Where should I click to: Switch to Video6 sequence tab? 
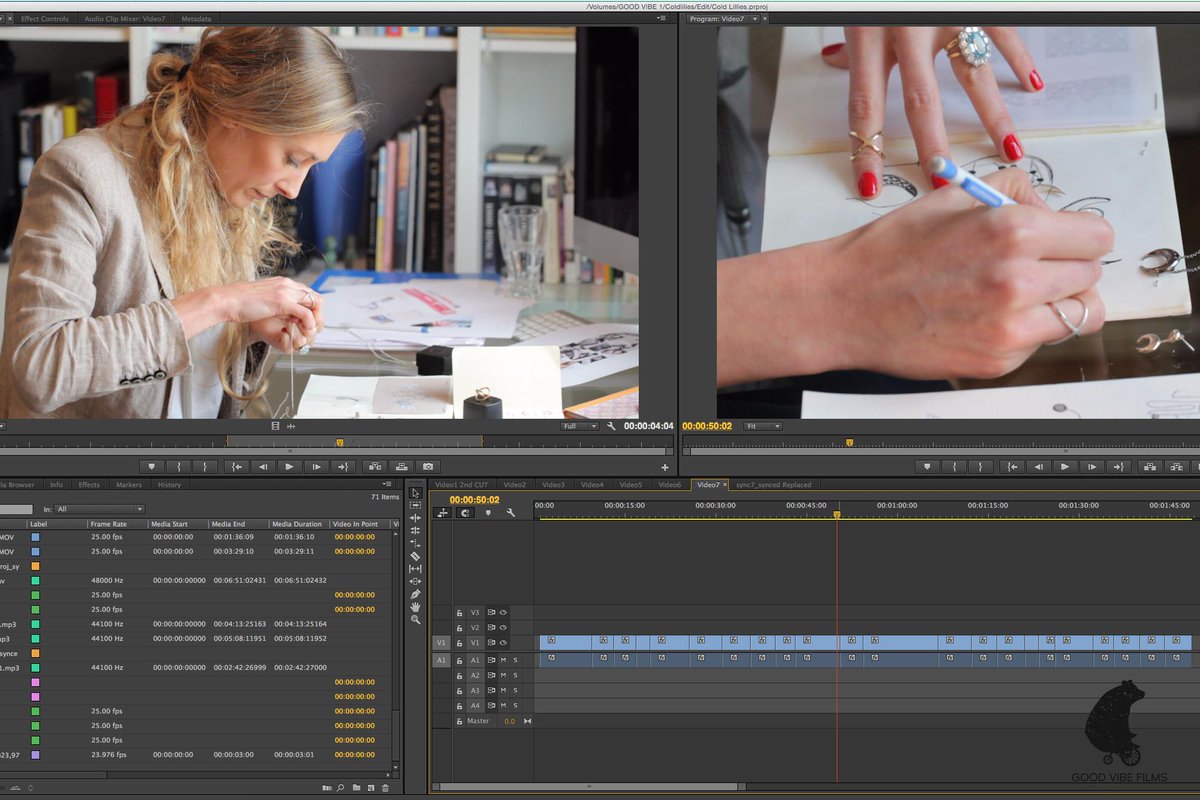tap(669, 485)
